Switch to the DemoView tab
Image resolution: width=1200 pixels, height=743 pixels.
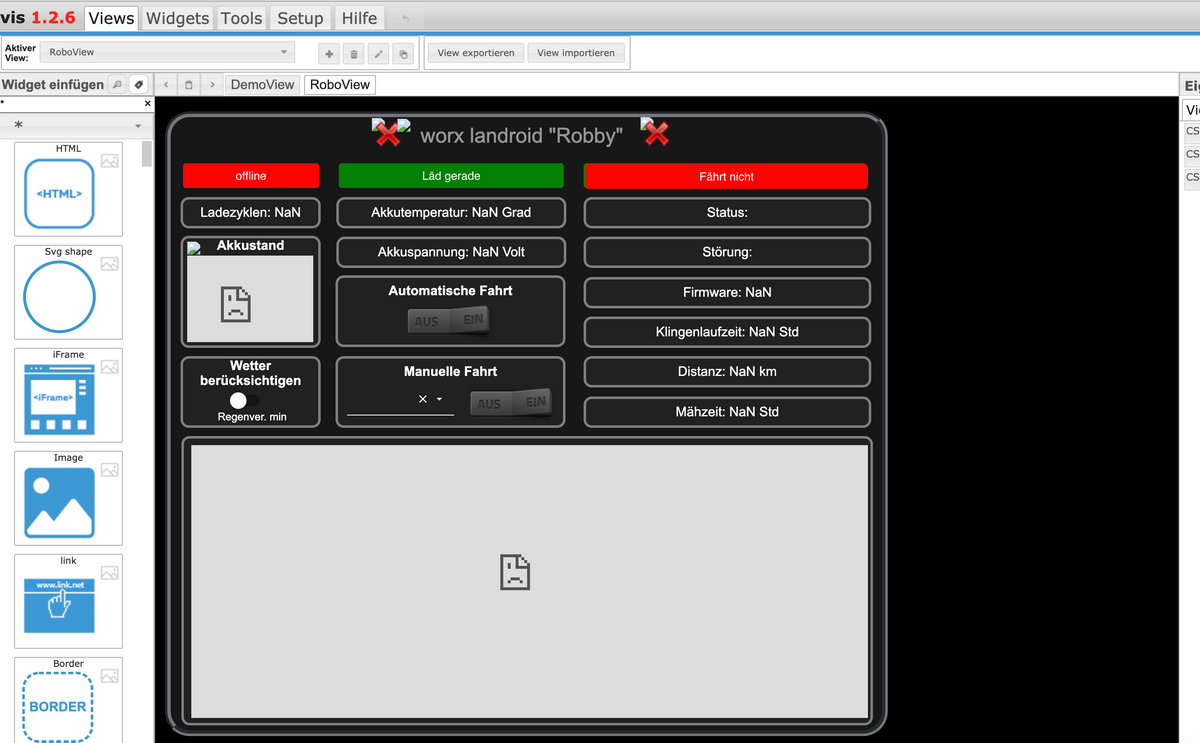click(x=263, y=85)
